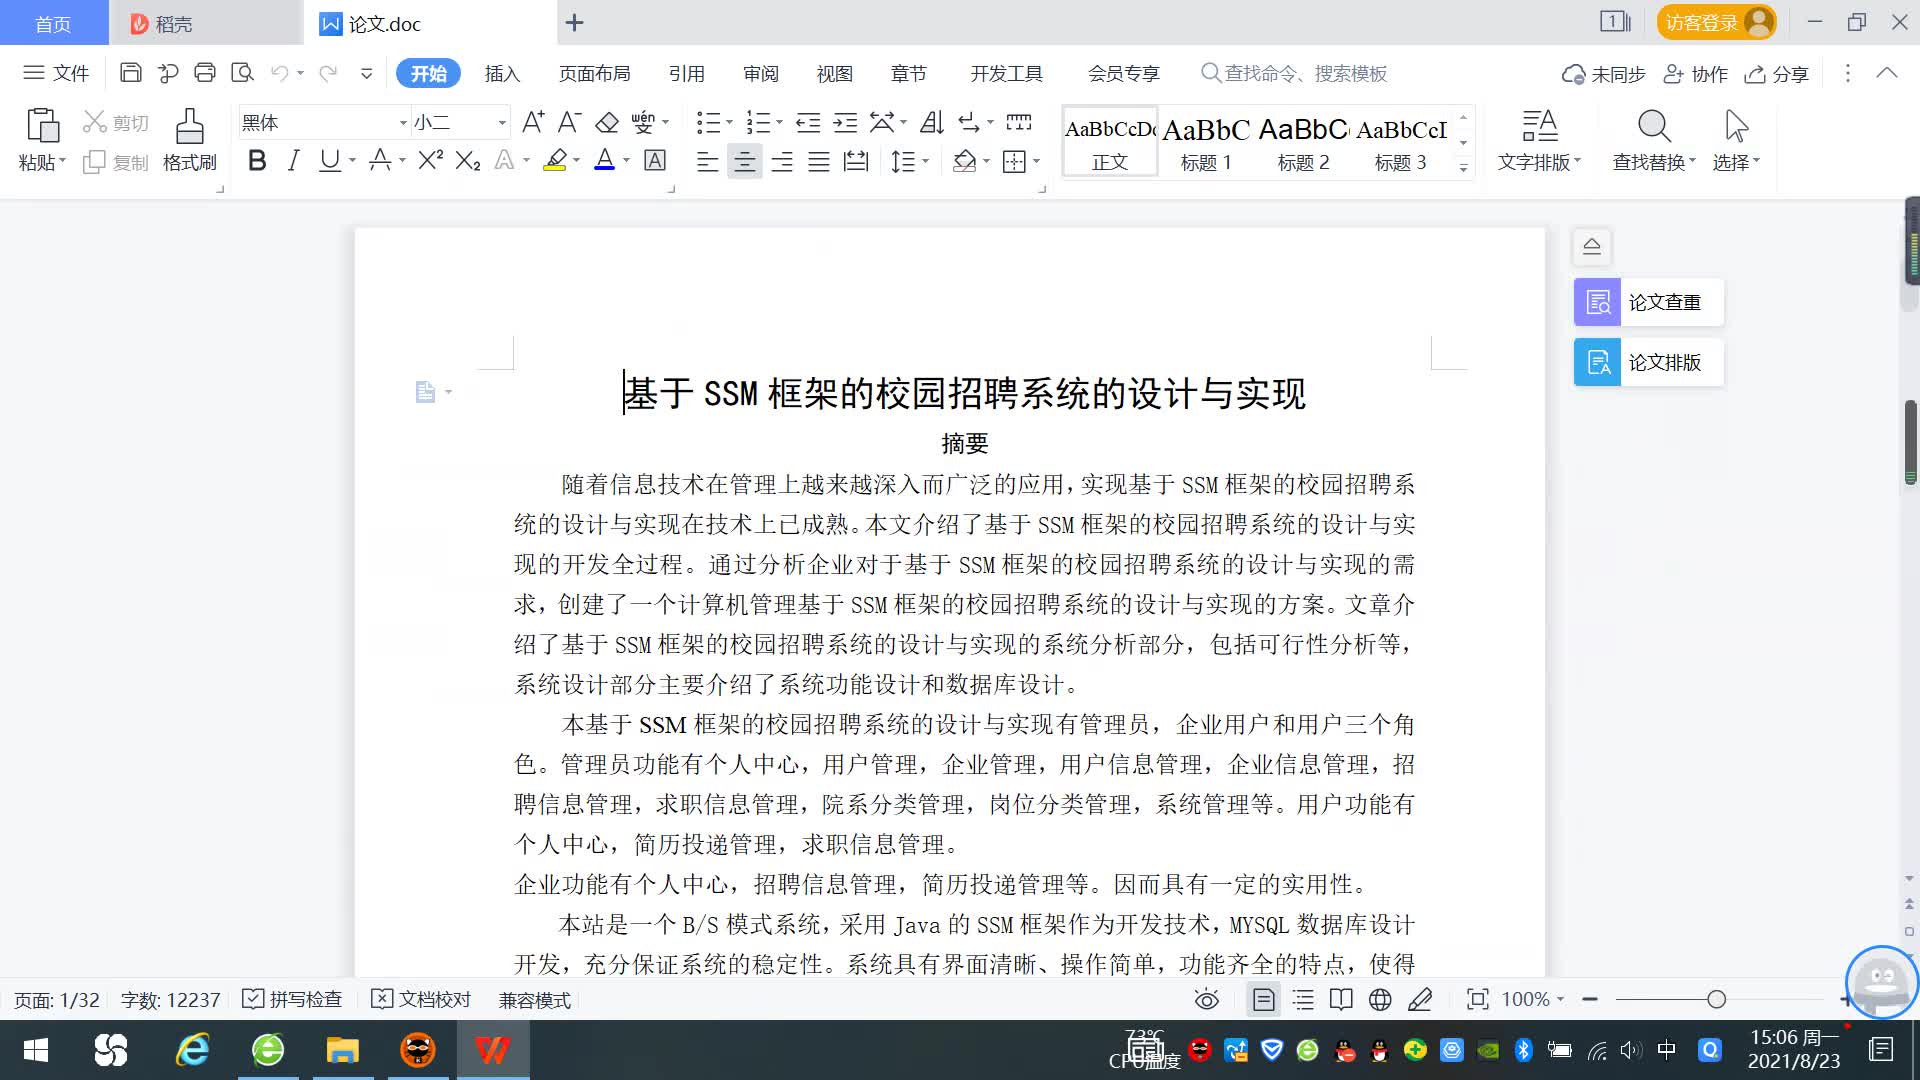Open the 页面布局 ribbon tab
This screenshot has height=1080, width=1920.
(x=594, y=74)
